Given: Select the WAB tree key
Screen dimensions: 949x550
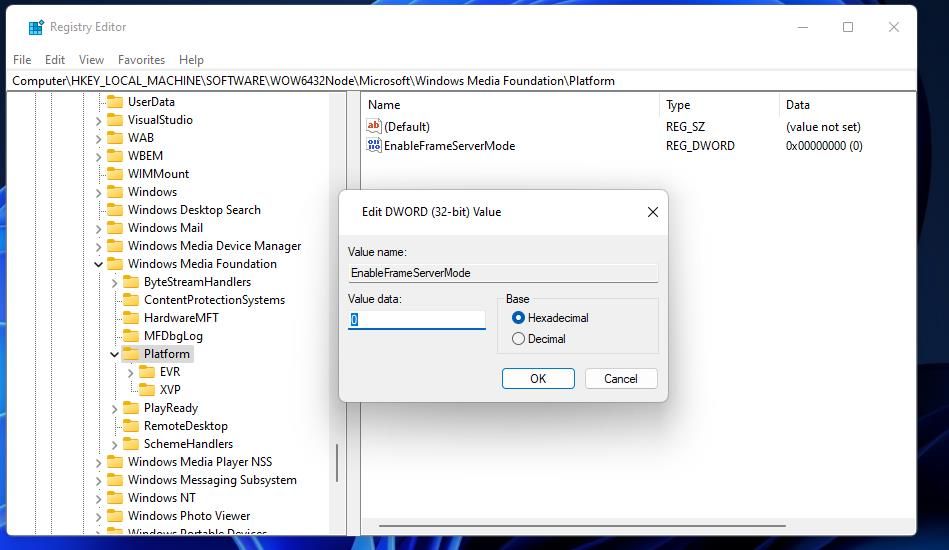Looking at the screenshot, I should pos(140,137).
